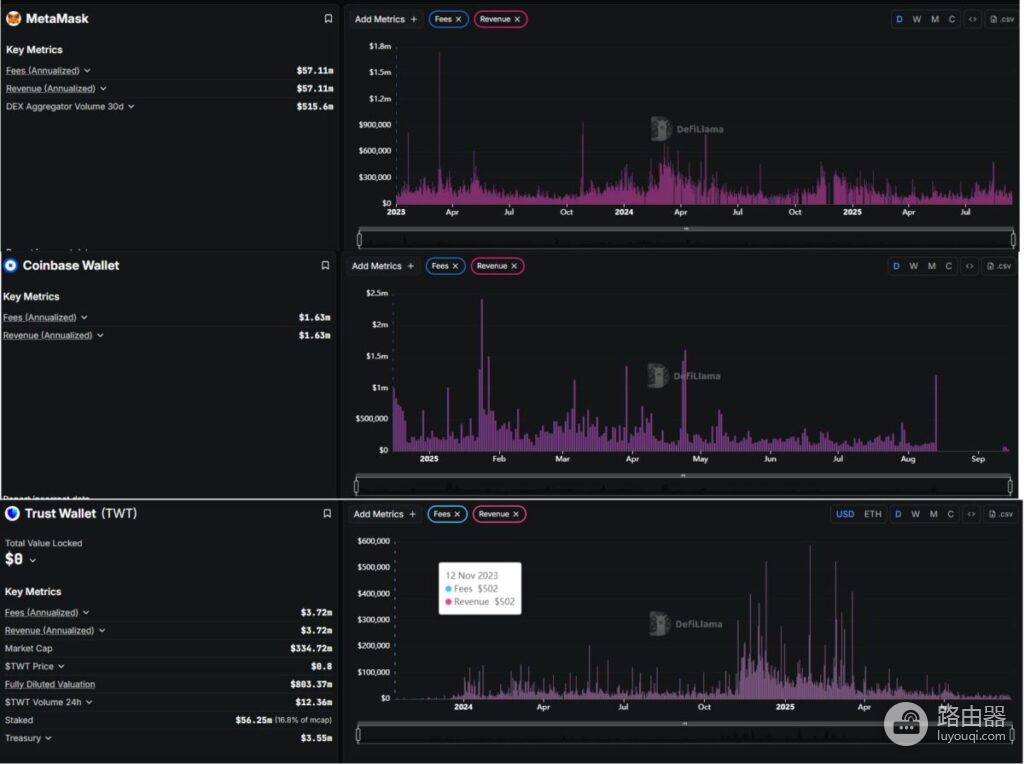Bookmark the Coinbase Wallet protocol

(x=325, y=266)
